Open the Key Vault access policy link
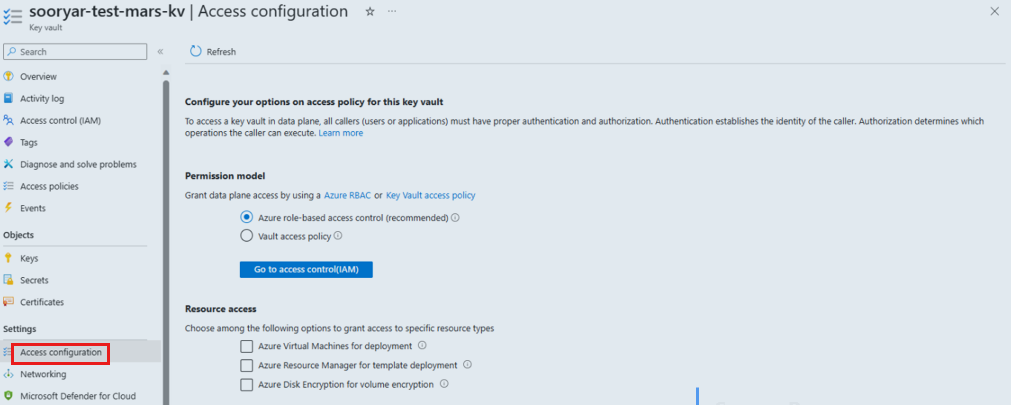This screenshot has width=1011, height=405. coord(431,195)
